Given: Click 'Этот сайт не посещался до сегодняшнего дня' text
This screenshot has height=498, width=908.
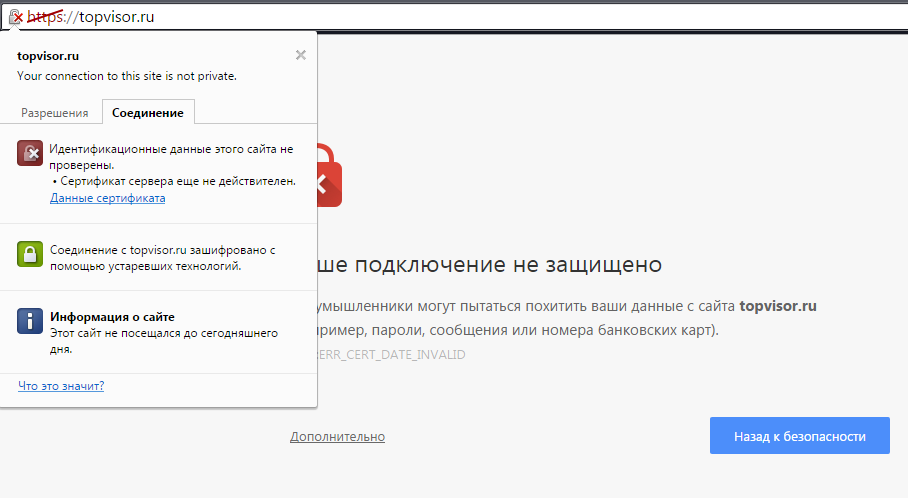Looking at the screenshot, I should coord(164,341).
